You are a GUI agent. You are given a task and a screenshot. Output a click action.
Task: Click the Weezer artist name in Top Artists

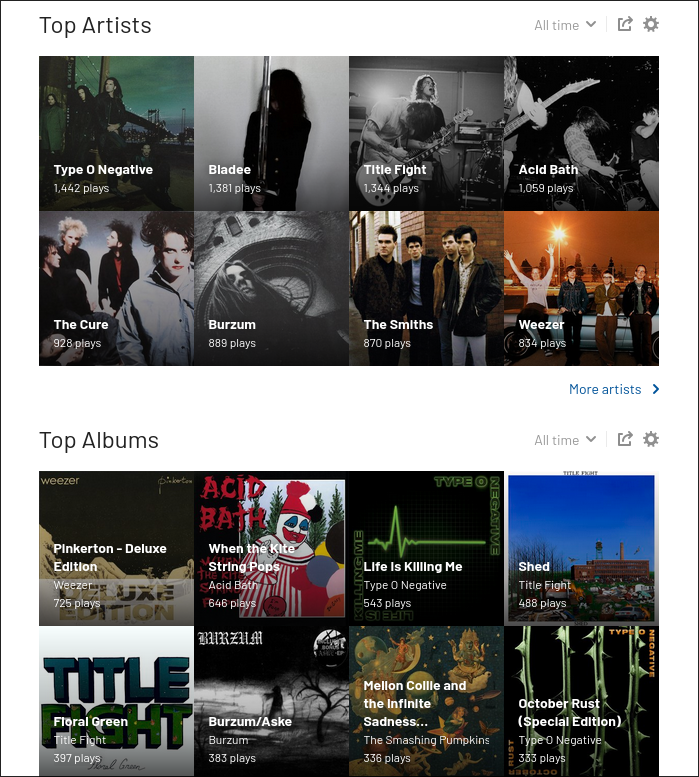pos(541,325)
